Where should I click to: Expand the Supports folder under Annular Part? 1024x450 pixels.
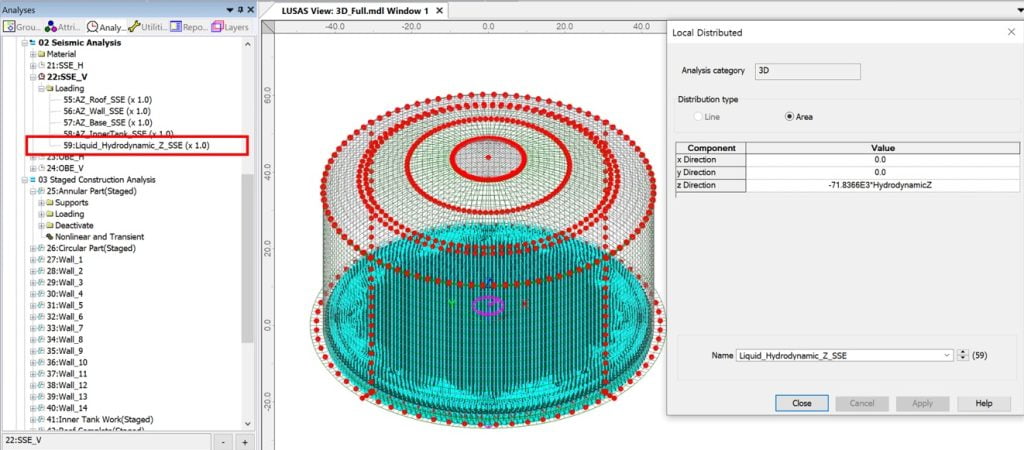[41, 203]
